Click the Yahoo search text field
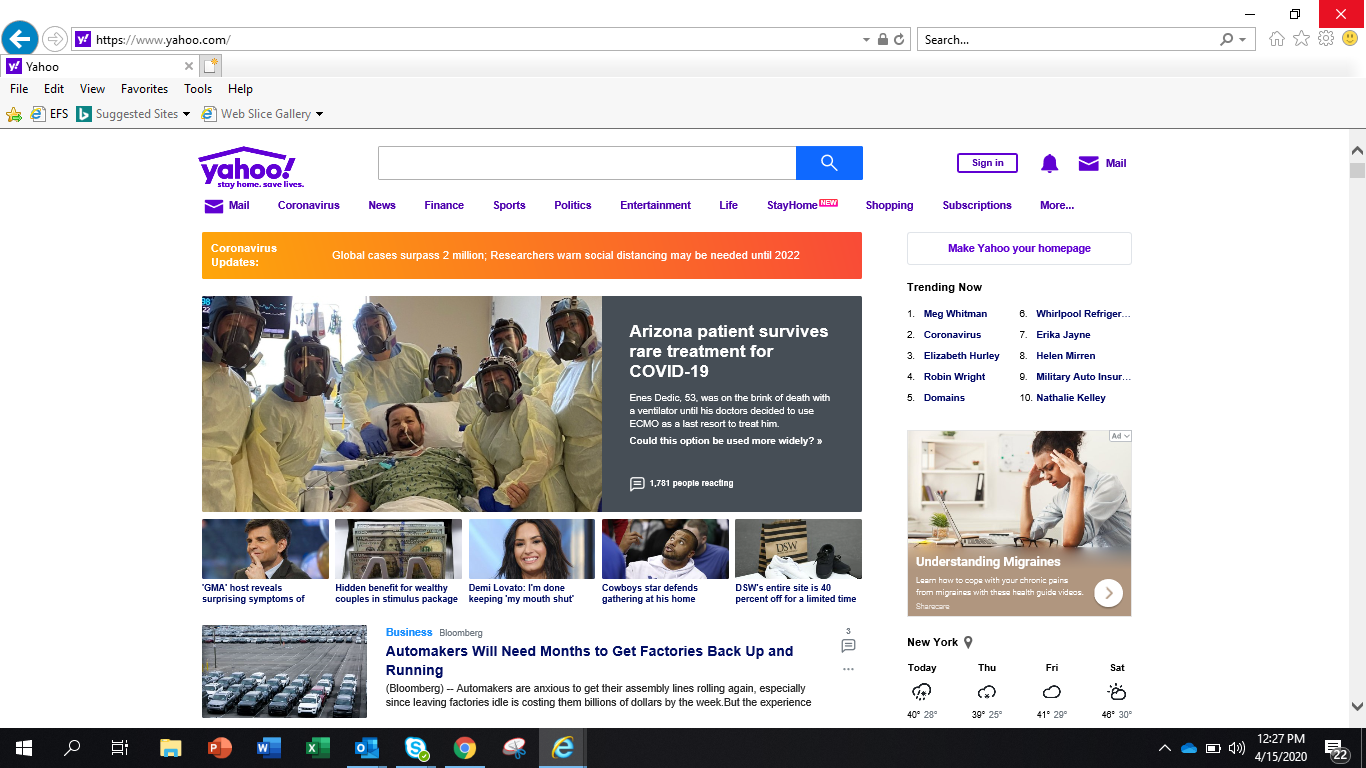1366x768 pixels. [586, 163]
